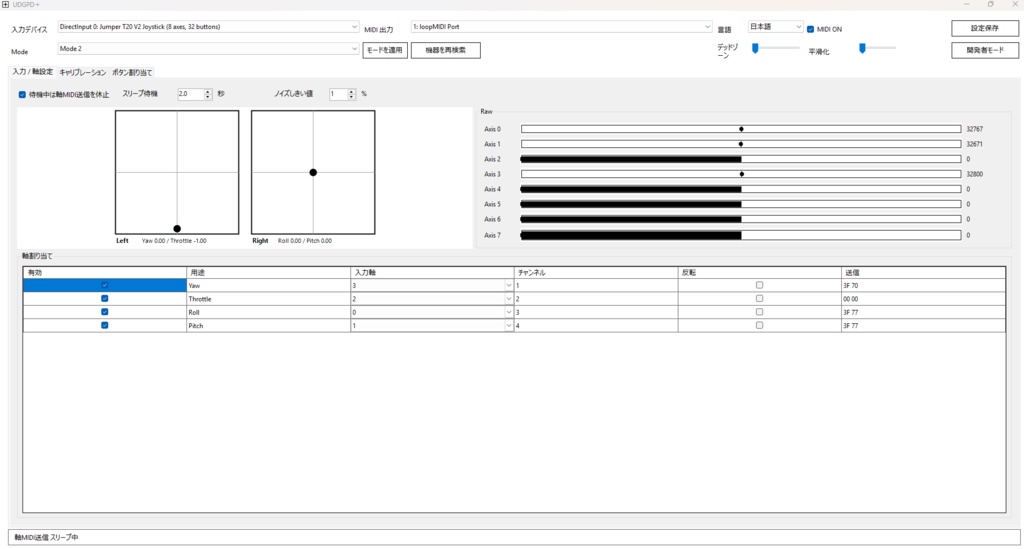
Task: Increase ノイズしきい値 with up arrow
Action: pos(351,91)
